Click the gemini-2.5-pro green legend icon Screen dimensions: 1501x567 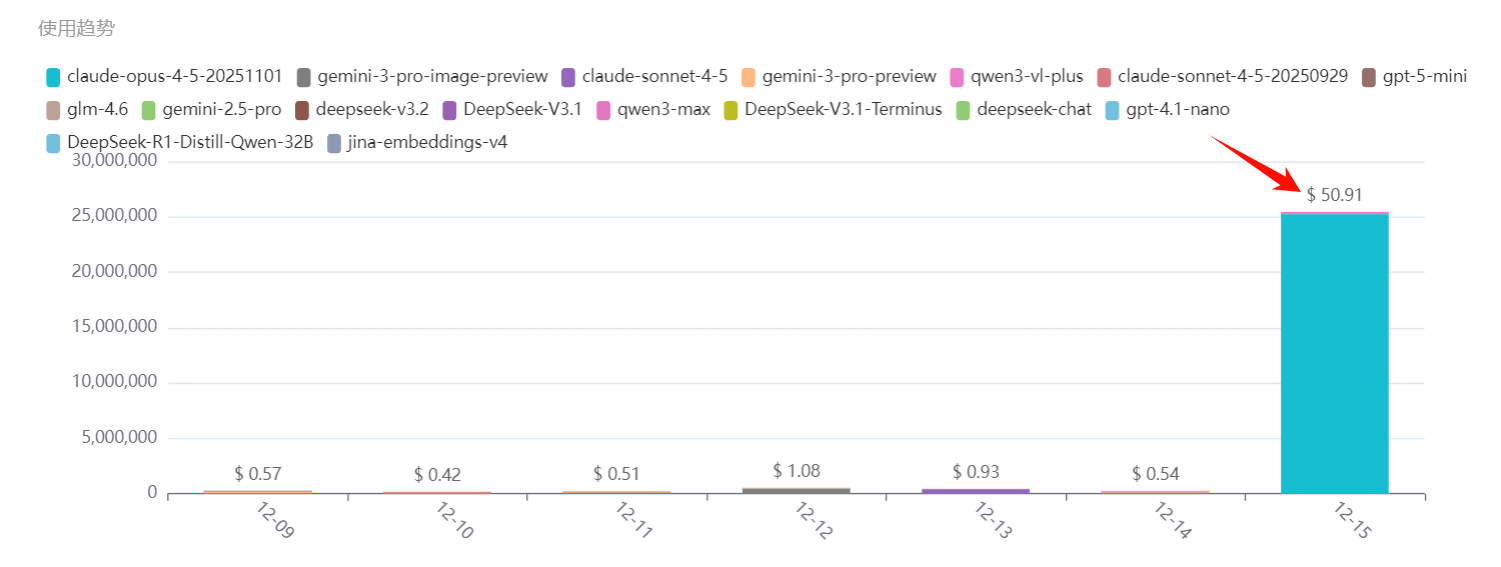pos(149,109)
